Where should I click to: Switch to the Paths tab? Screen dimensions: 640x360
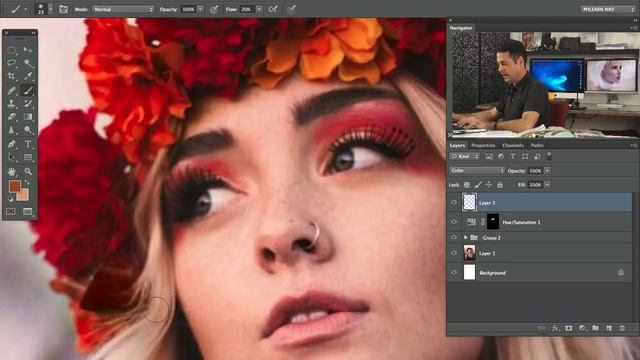pyautogui.click(x=537, y=145)
